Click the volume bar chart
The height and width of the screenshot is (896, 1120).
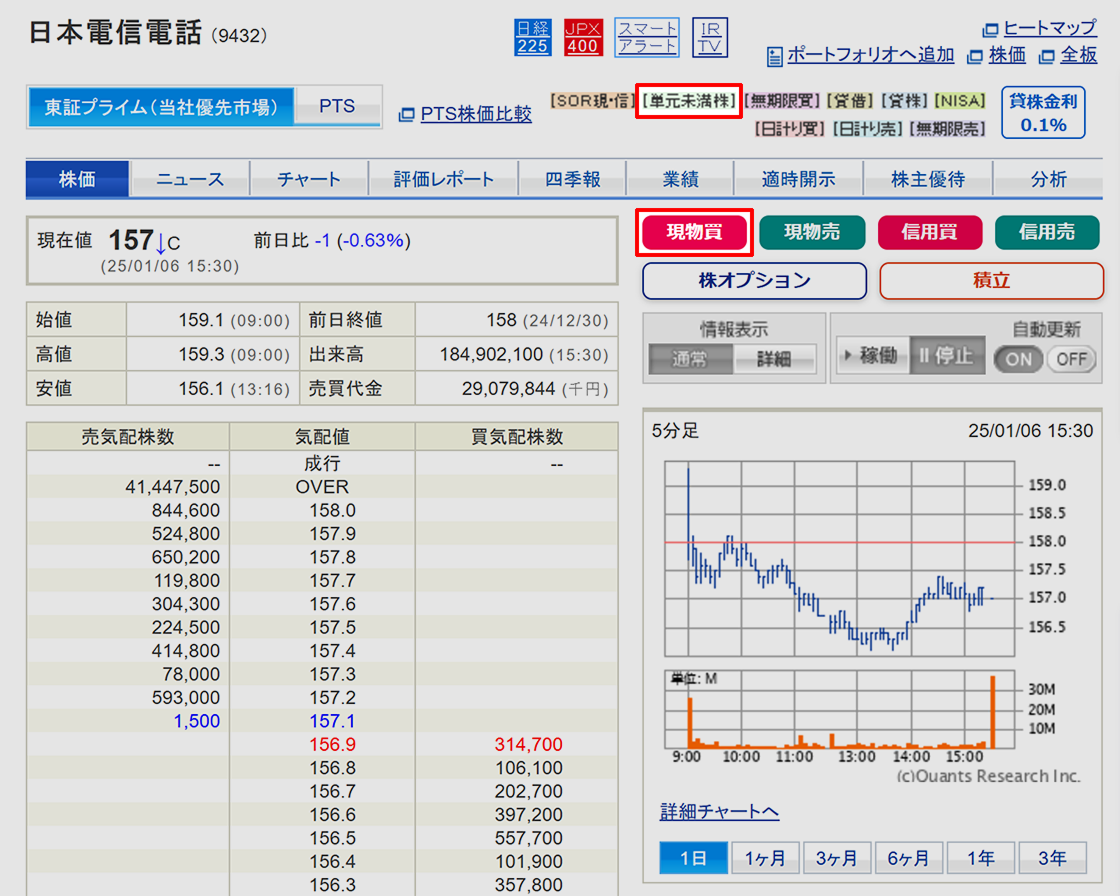839,709
